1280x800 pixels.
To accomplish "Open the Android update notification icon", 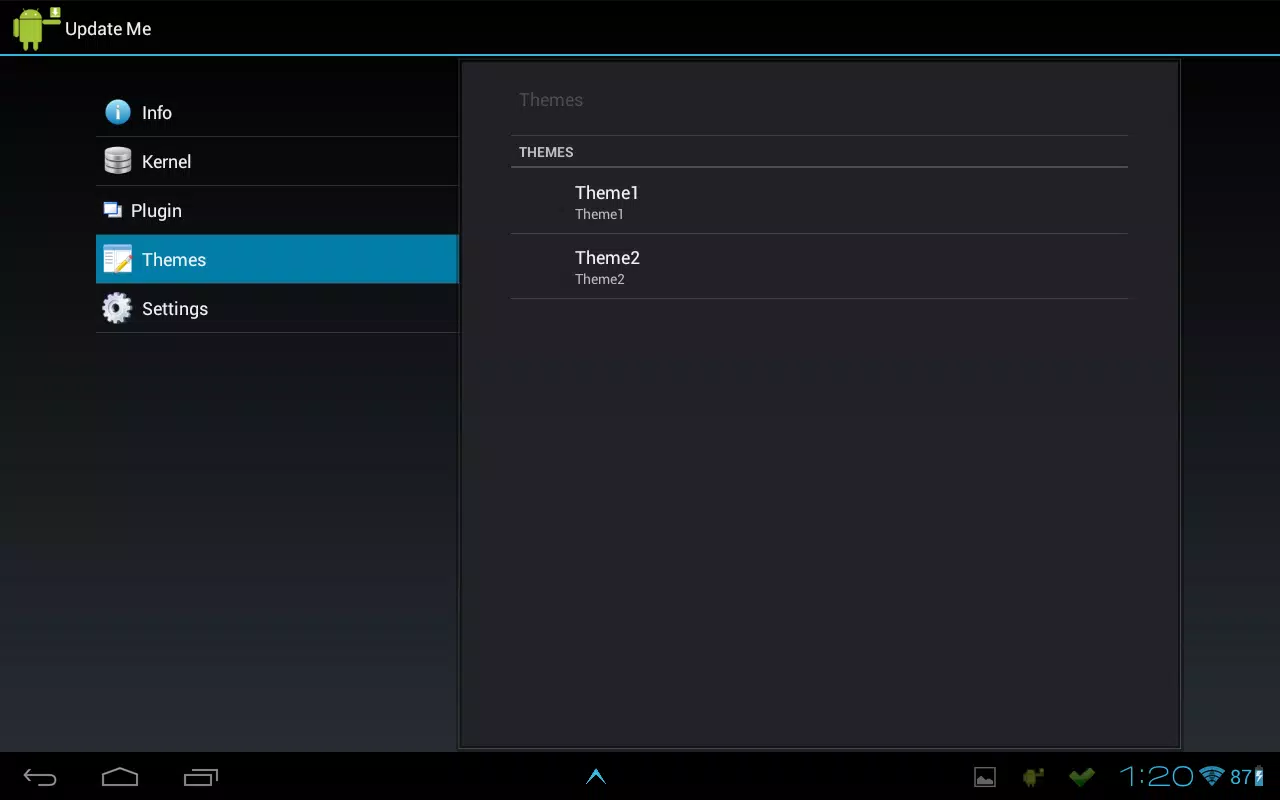I will (x=1033, y=777).
